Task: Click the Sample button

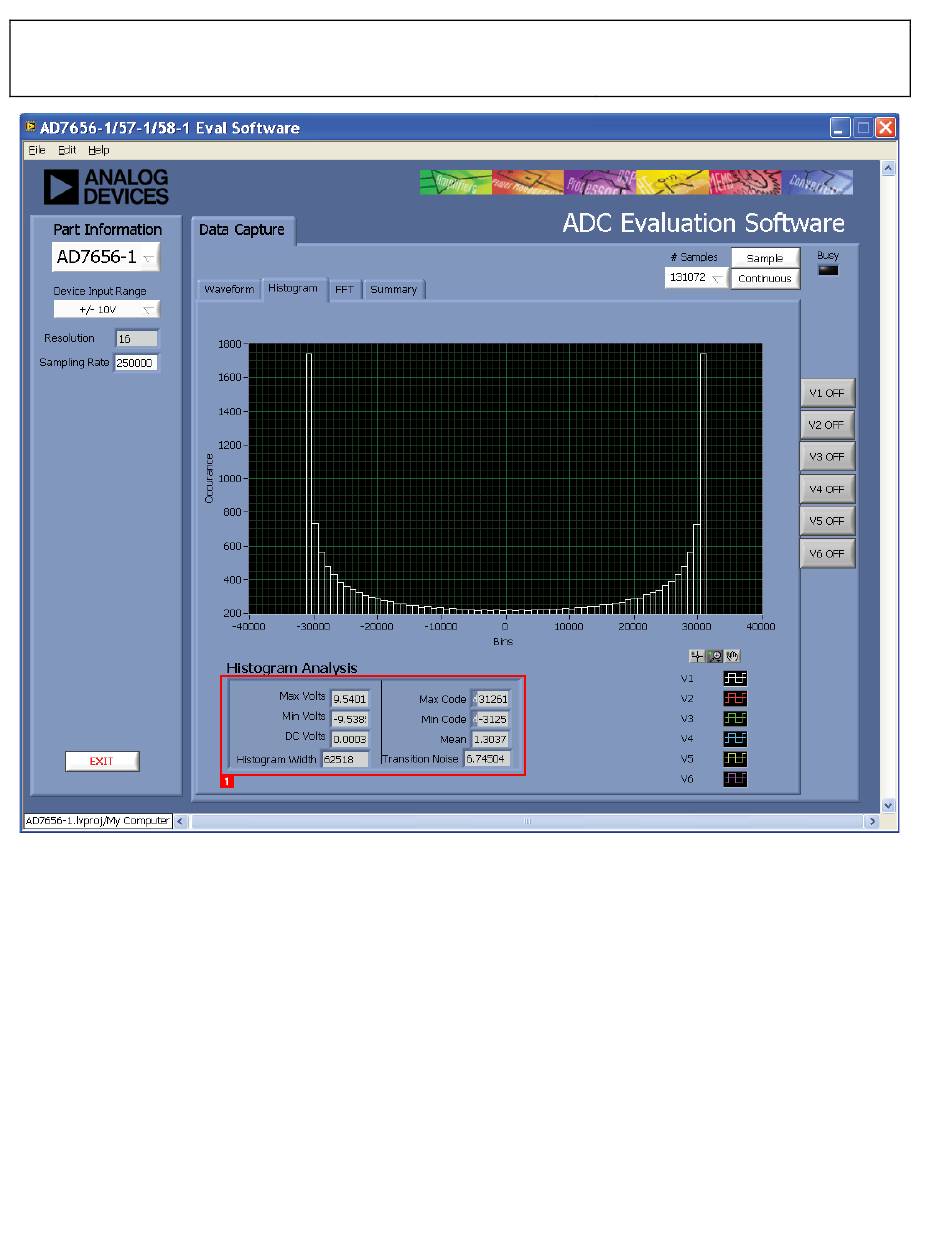Action: pos(765,258)
